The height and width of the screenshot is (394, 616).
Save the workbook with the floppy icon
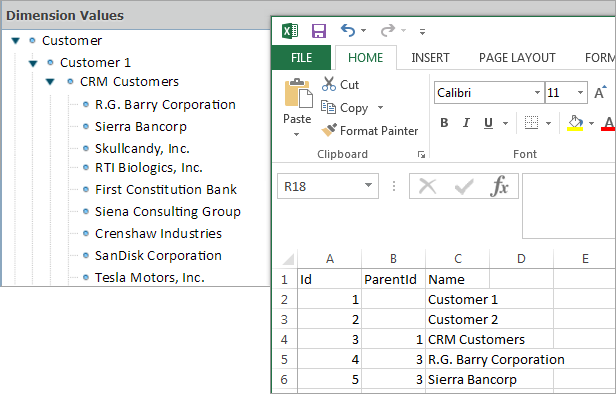[x=319, y=31]
